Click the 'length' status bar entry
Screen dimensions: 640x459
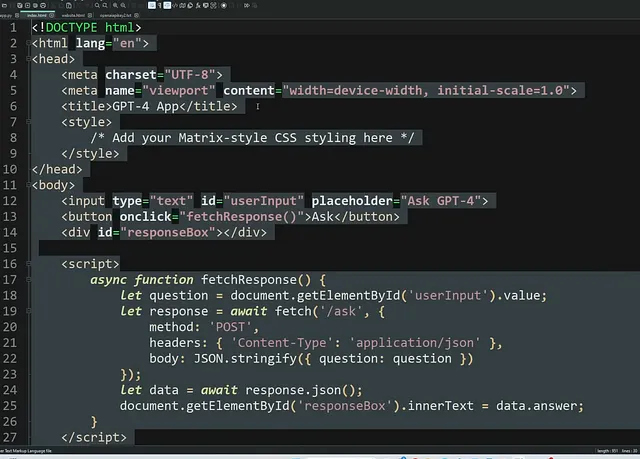608,451
